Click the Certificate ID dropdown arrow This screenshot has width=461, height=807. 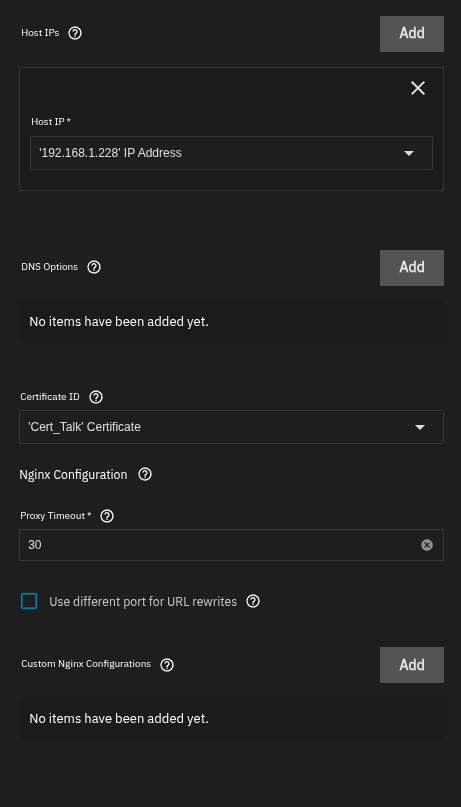[420, 427]
